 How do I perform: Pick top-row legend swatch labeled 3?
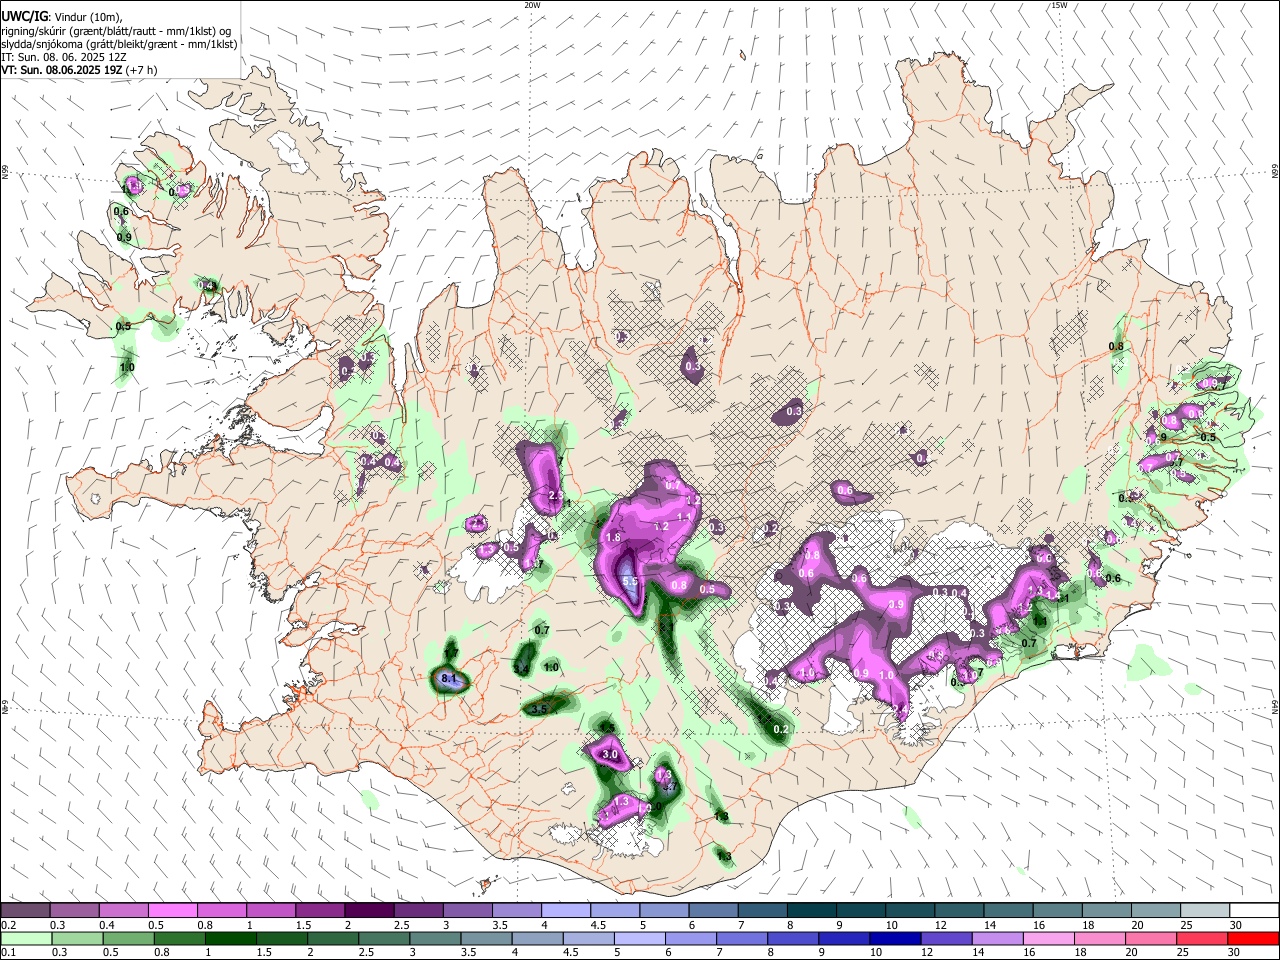coord(467,910)
